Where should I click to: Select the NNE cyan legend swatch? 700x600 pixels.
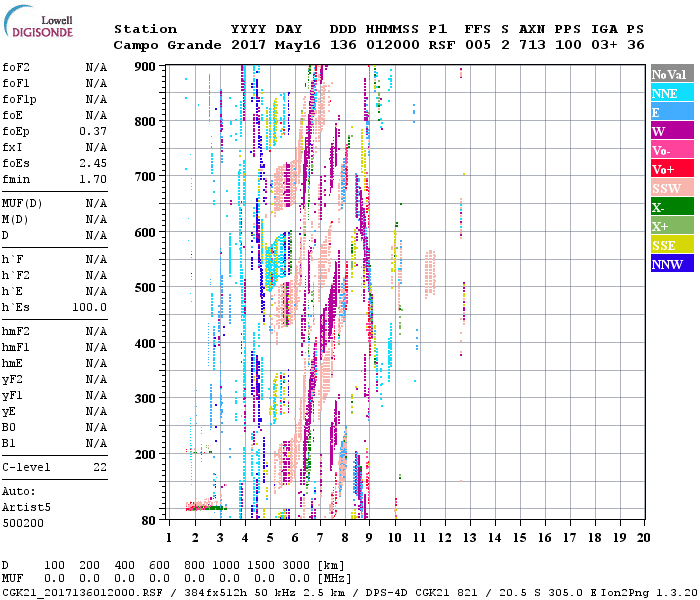pyautogui.click(x=672, y=93)
